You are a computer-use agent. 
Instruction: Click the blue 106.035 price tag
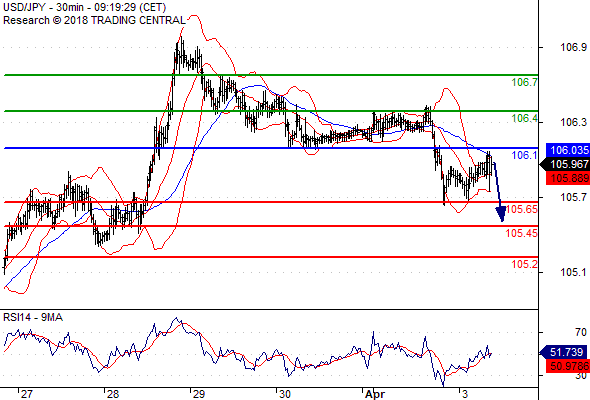pos(568,150)
